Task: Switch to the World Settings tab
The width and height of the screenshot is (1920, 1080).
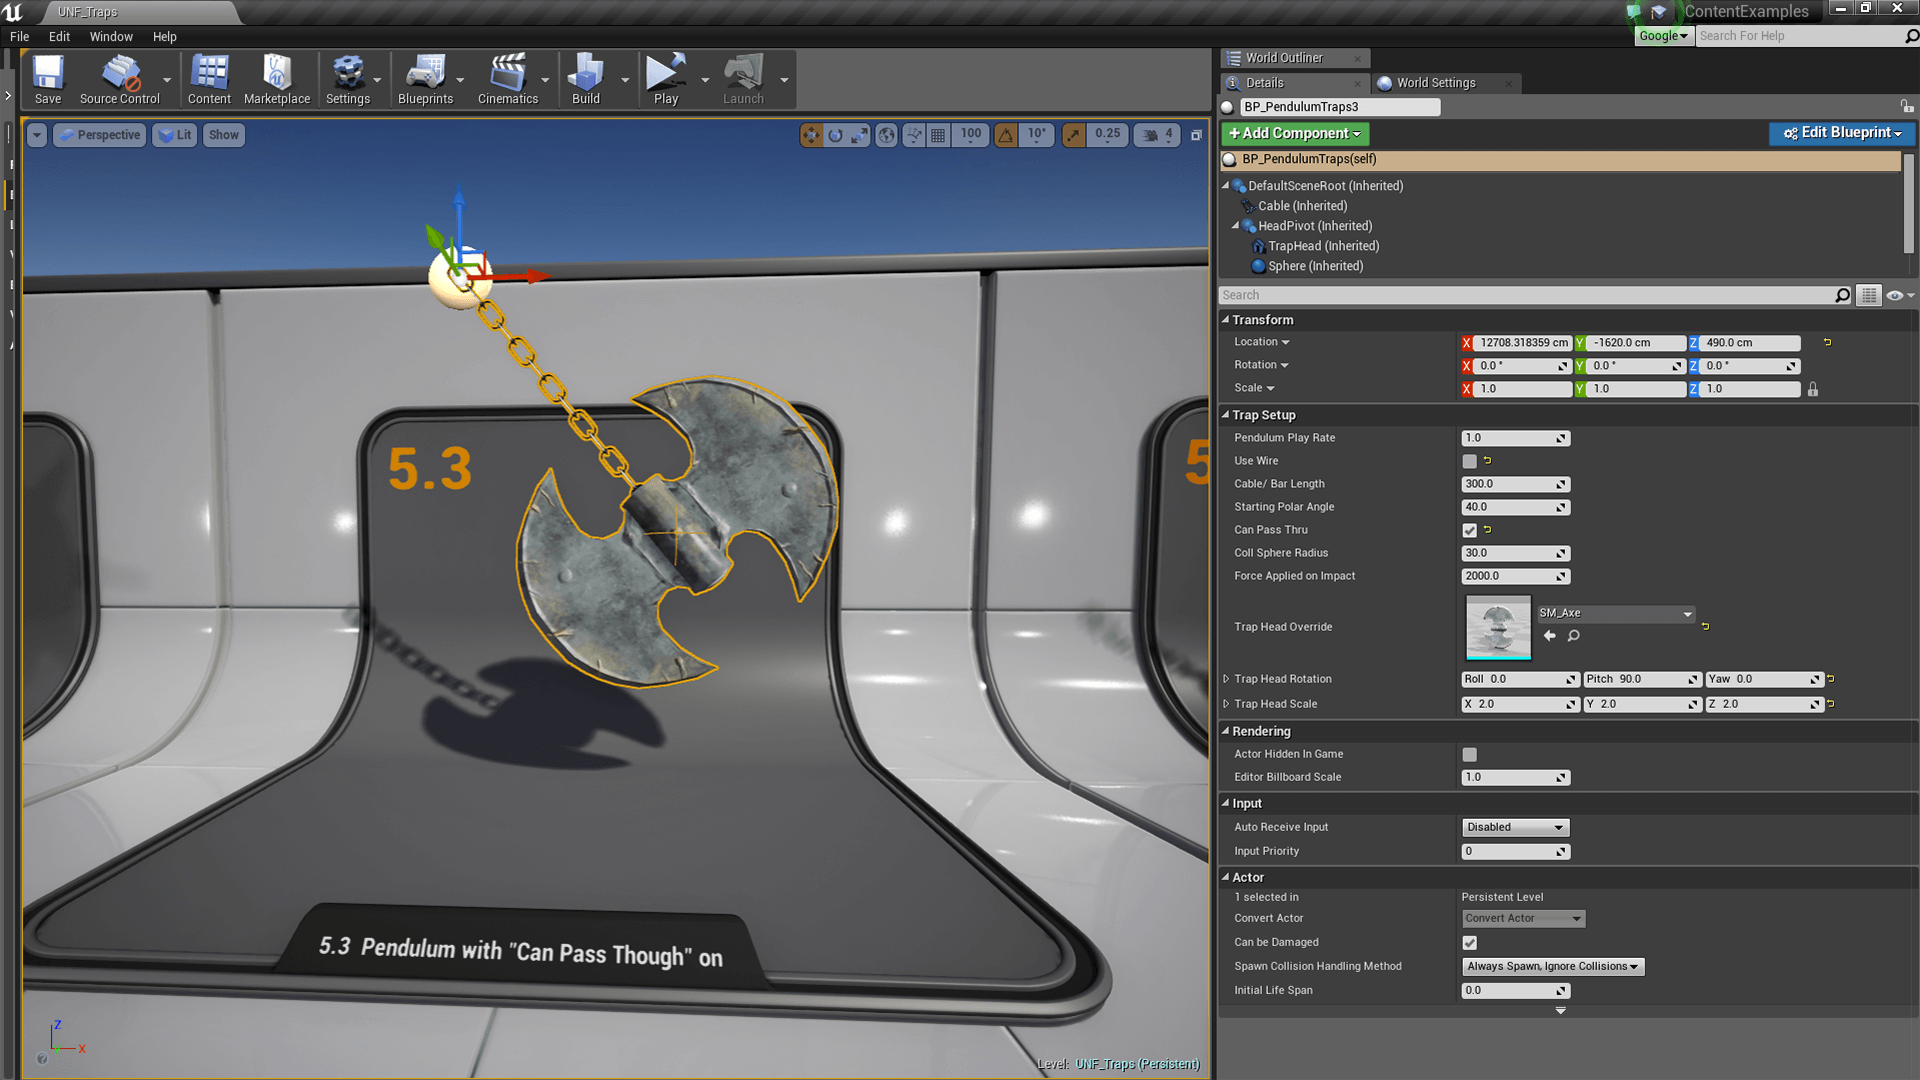Action: [x=1435, y=83]
